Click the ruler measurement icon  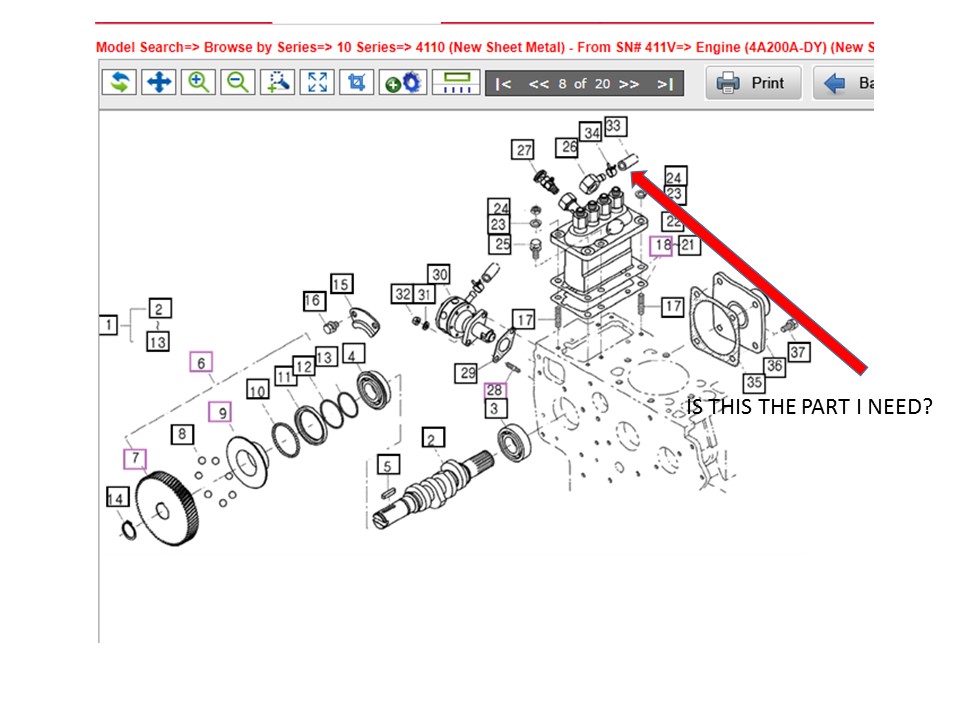tap(456, 82)
